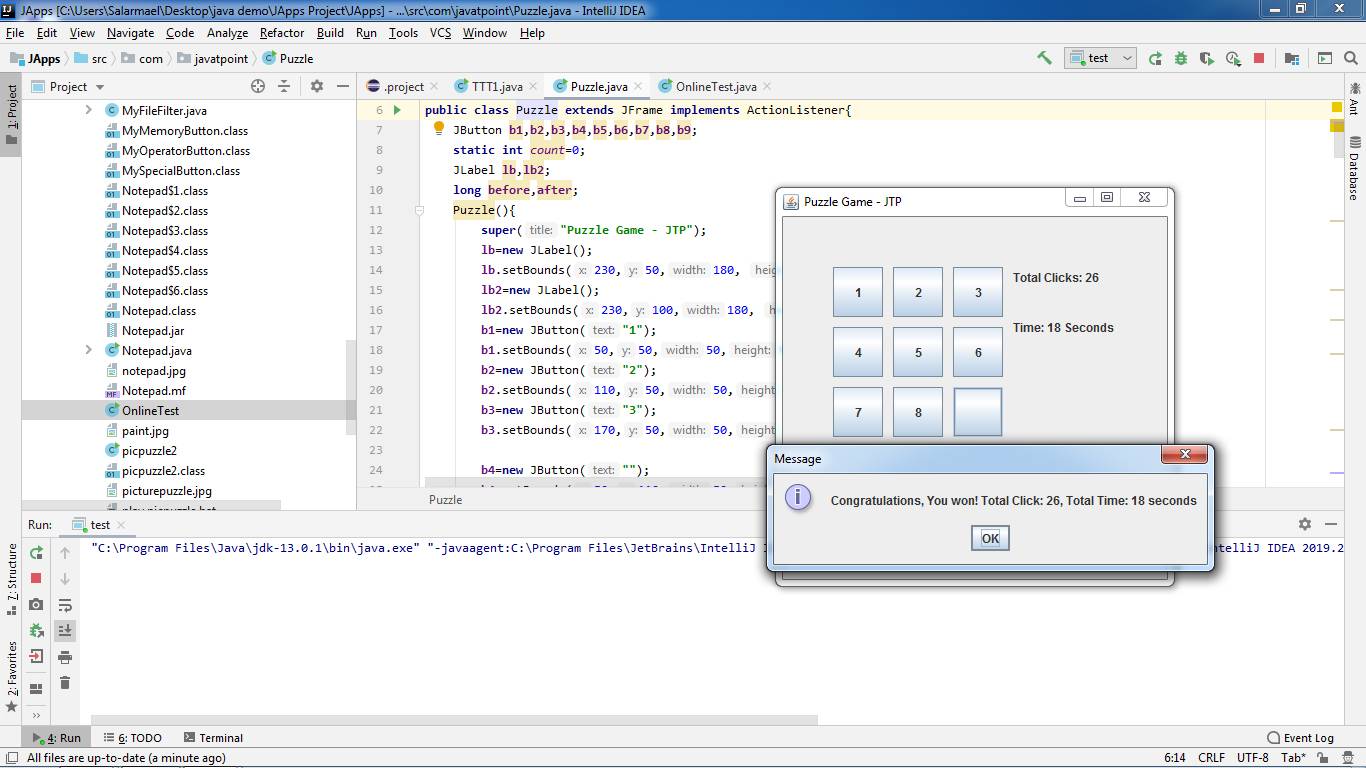Screen dimensions: 1366x768
Task: Click puzzle tile button 8
Action: click(918, 412)
